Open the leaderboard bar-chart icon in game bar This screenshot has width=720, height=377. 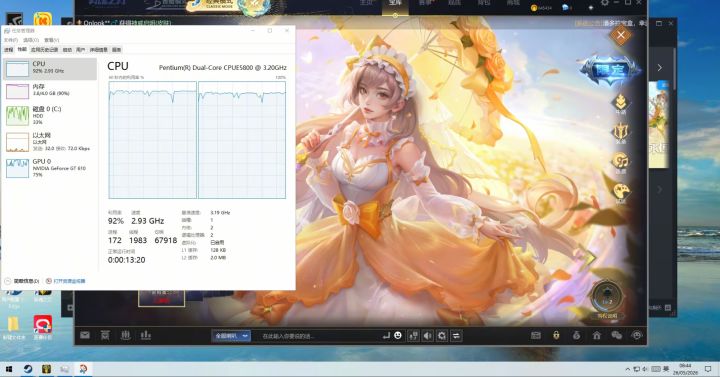click(146, 335)
